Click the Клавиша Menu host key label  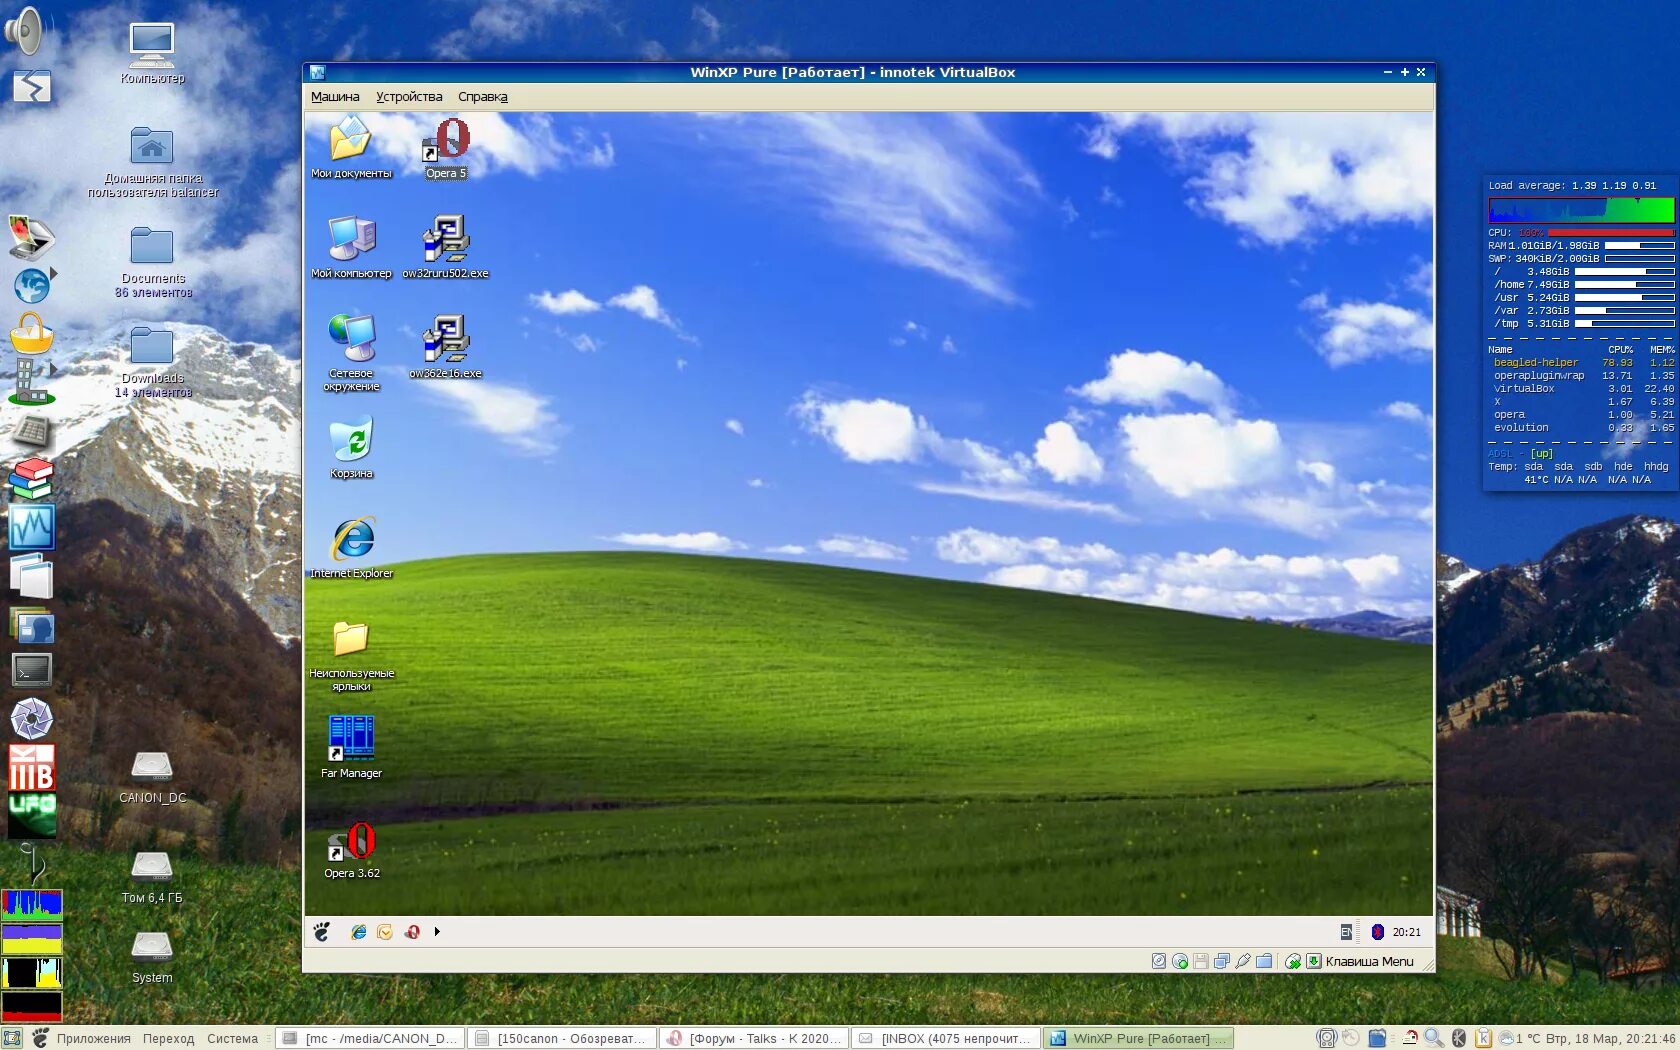[1370, 961]
